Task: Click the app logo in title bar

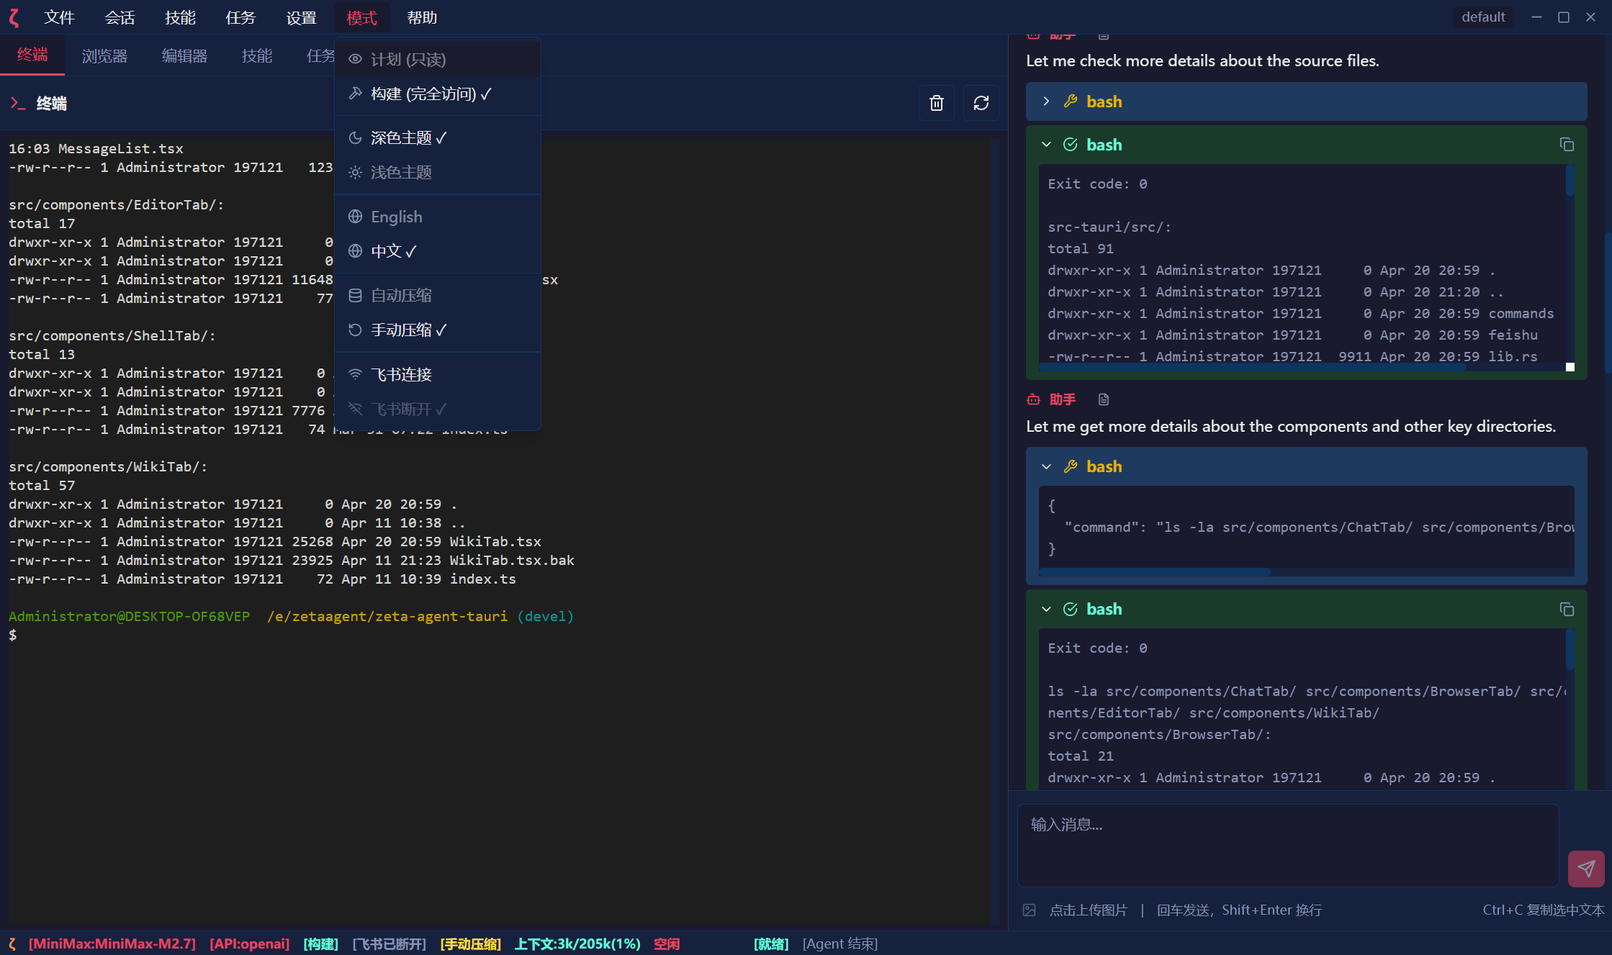Action: click(x=14, y=17)
